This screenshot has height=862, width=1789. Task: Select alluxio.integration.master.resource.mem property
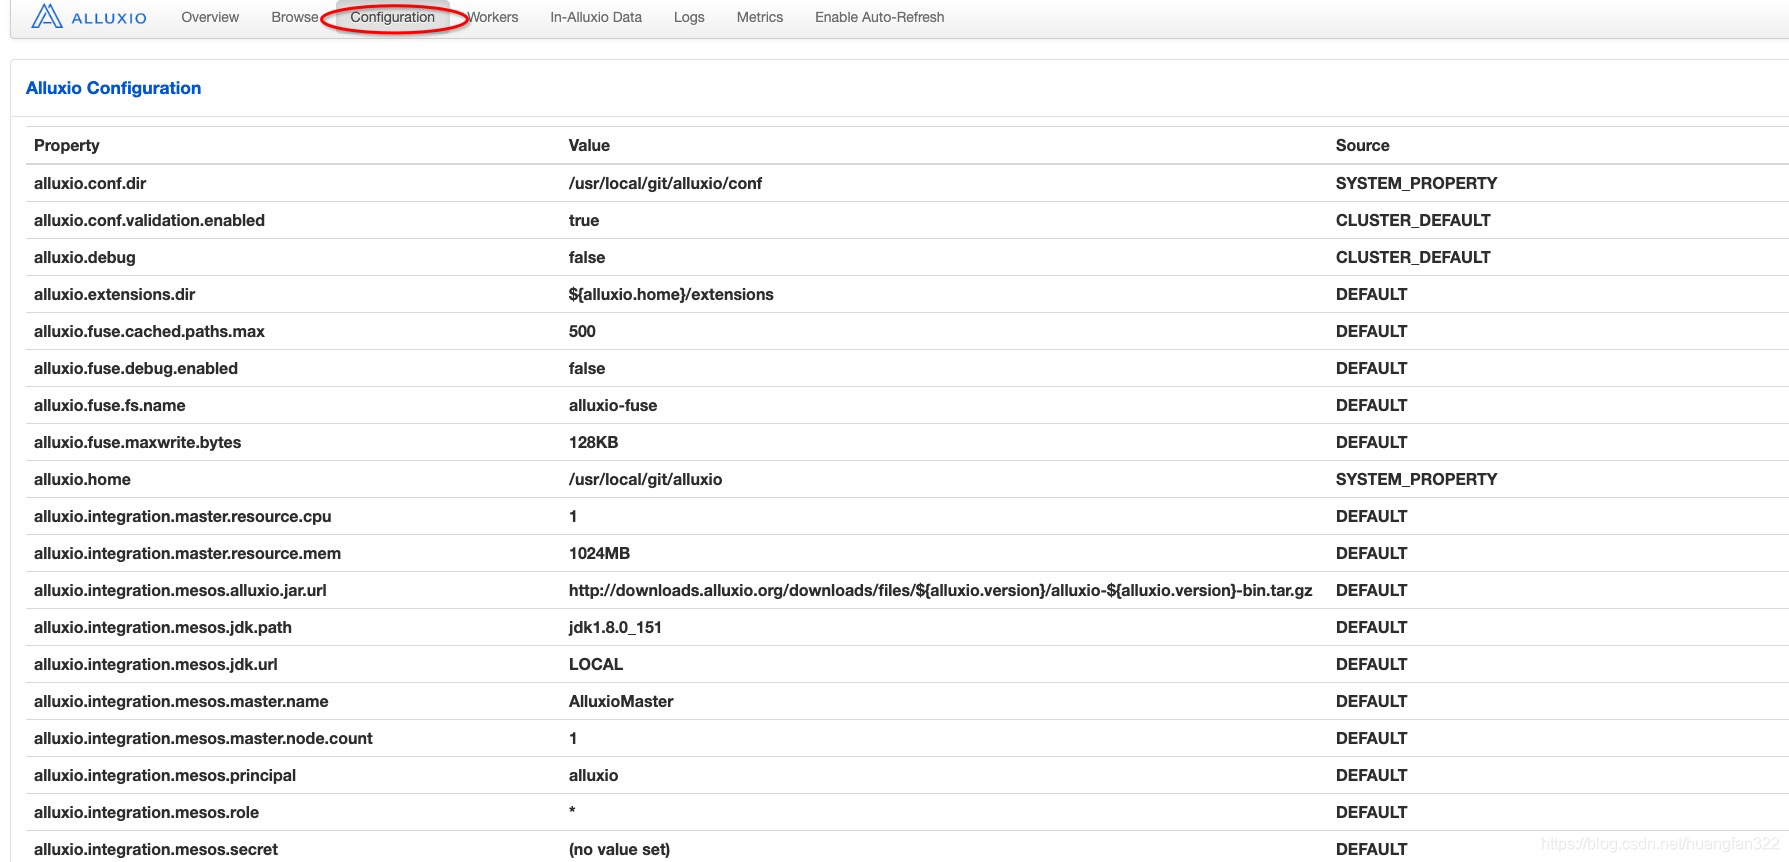click(x=187, y=553)
